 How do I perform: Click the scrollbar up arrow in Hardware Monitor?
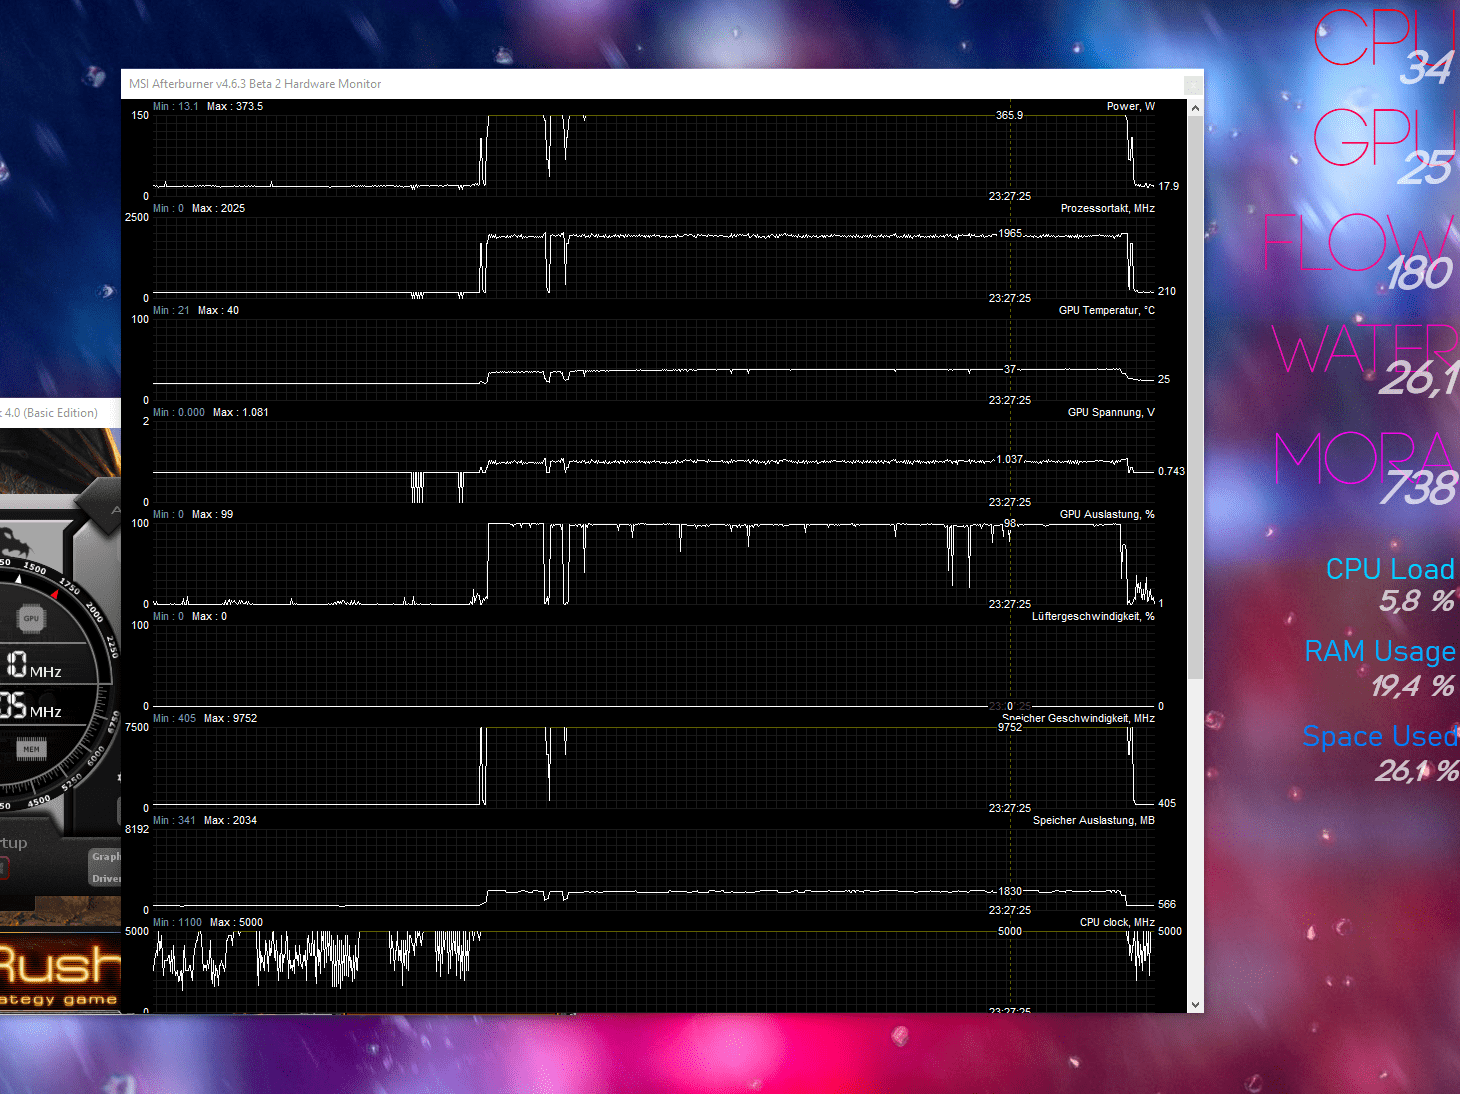click(1195, 108)
